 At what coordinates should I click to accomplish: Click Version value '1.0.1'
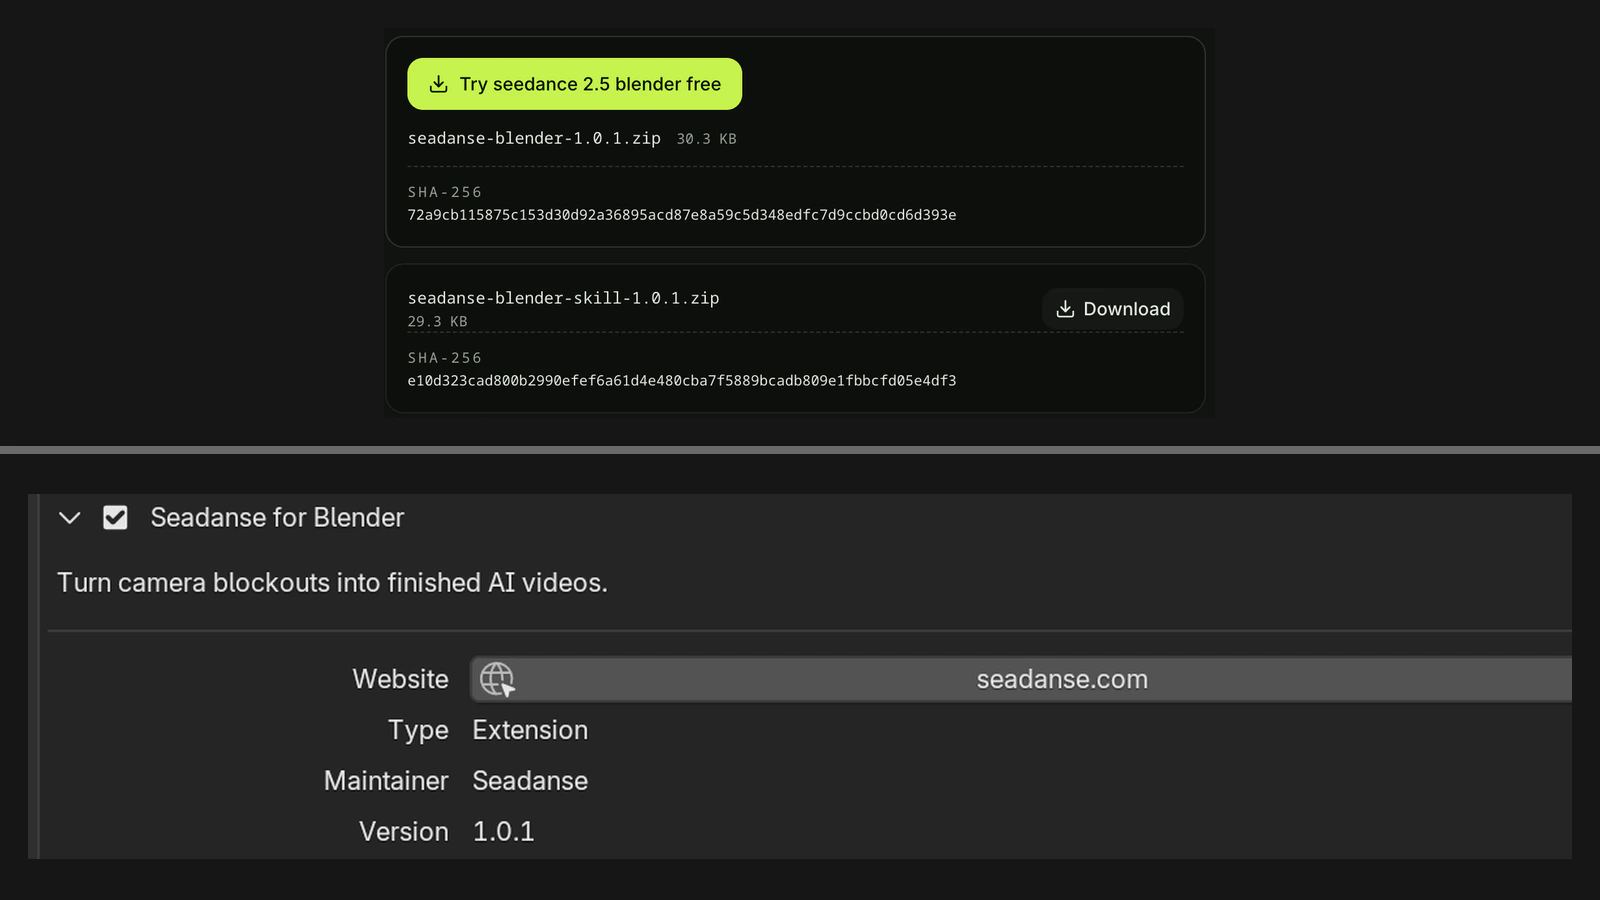coord(503,832)
